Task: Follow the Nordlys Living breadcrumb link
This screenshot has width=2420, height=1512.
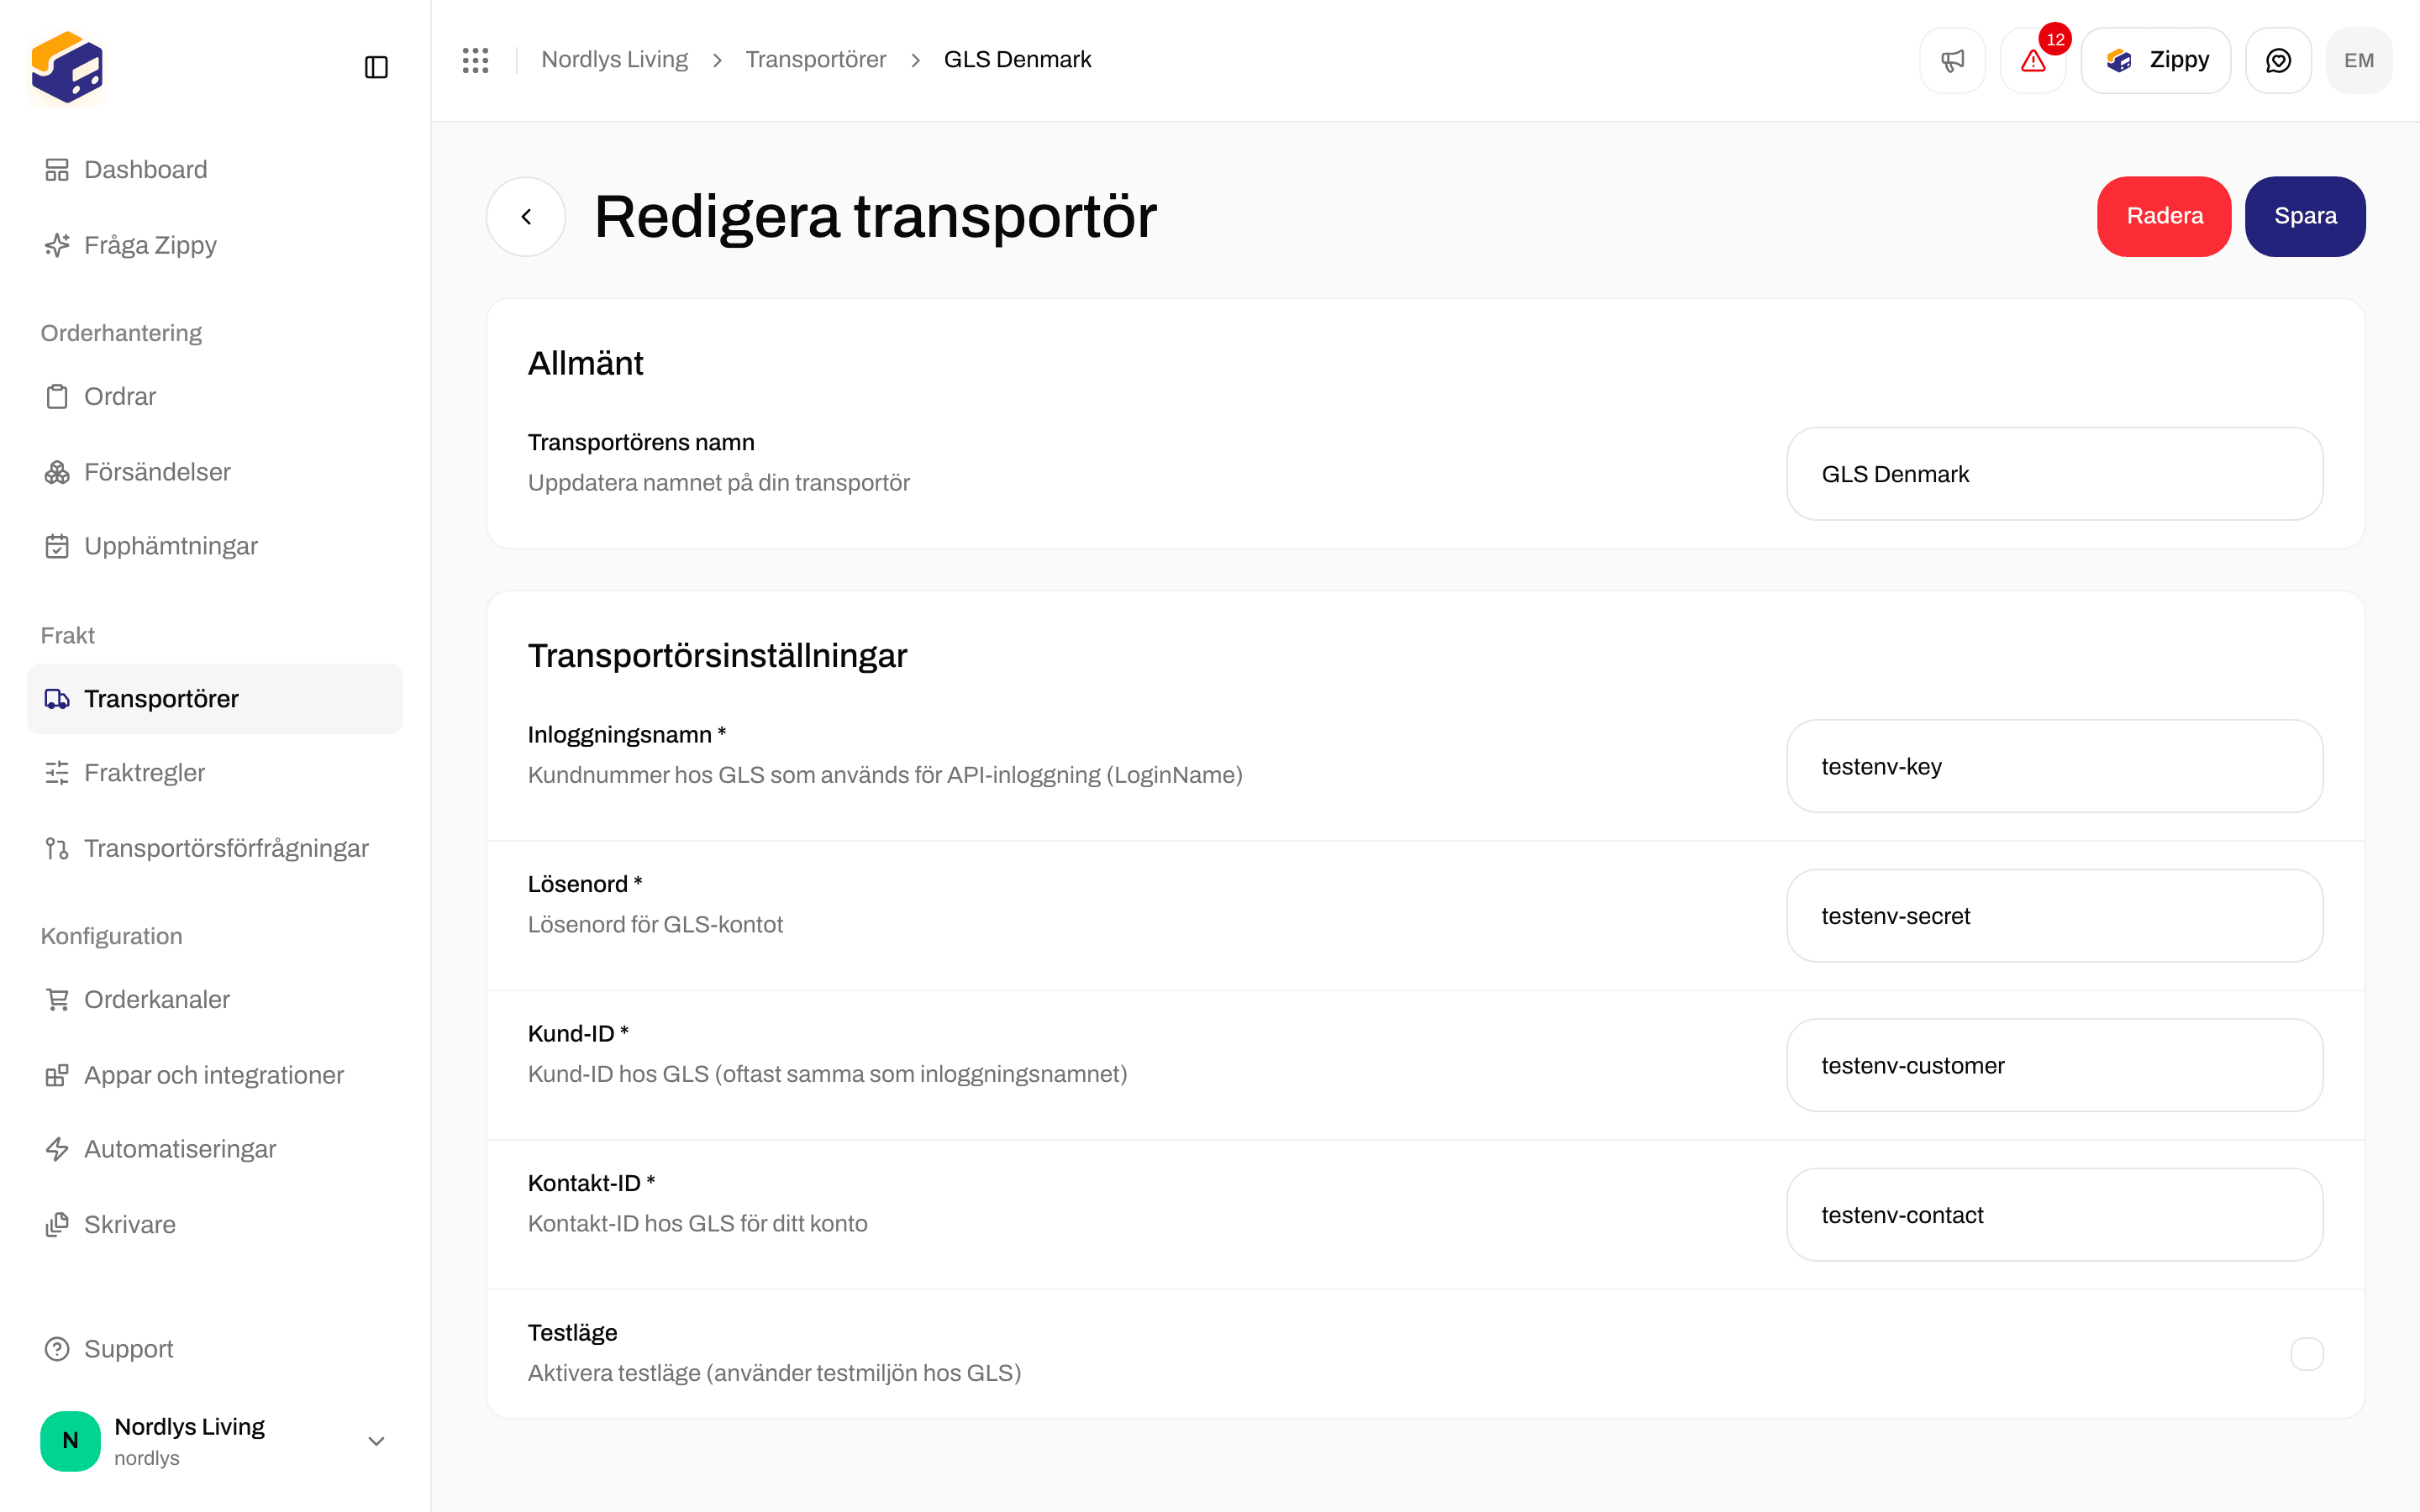Action: [x=614, y=60]
